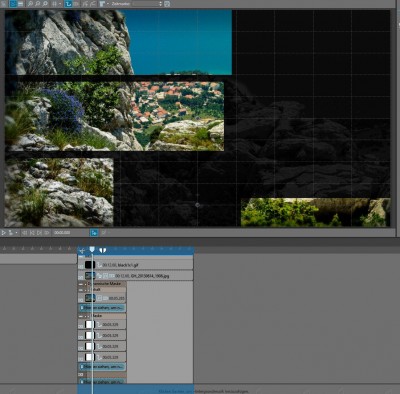The image size is (400, 394).
Task: Toggle the blue highlighted icon in the playback bar
Action: (x=94, y=233)
